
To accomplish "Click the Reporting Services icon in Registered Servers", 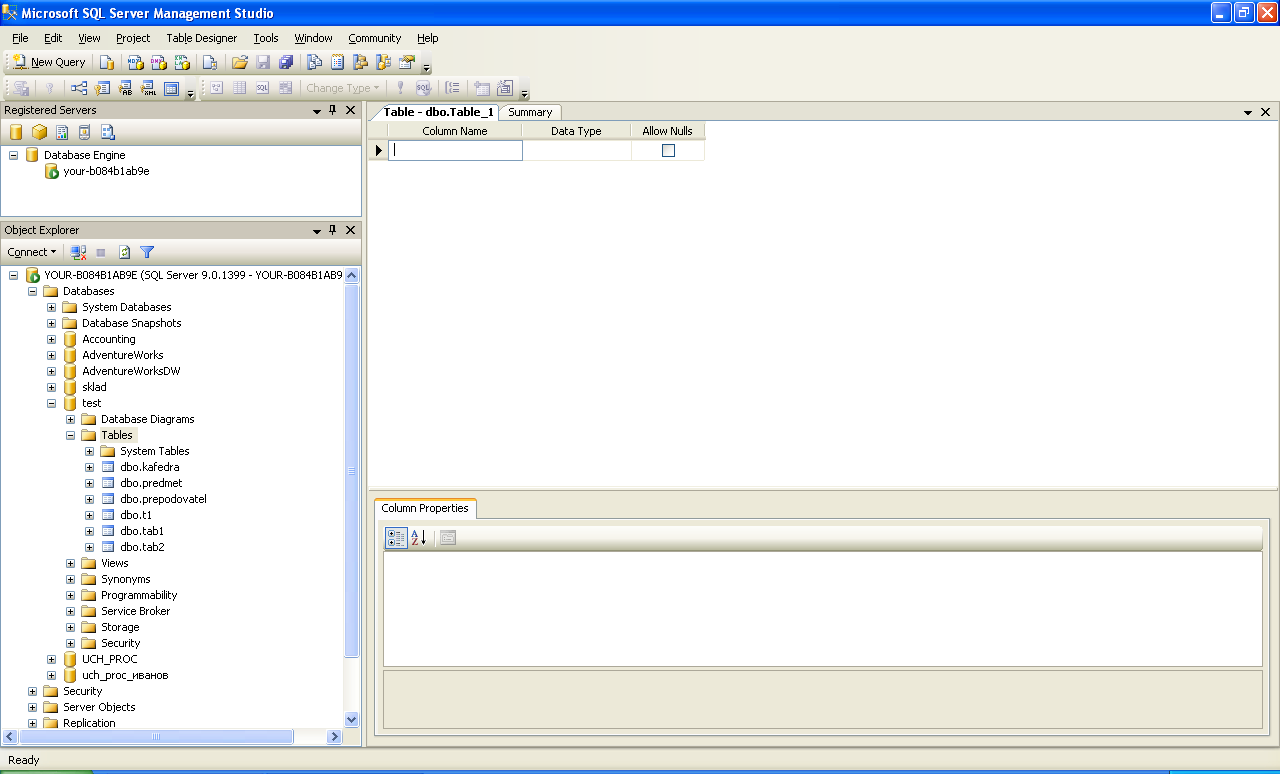I will (x=62, y=132).
